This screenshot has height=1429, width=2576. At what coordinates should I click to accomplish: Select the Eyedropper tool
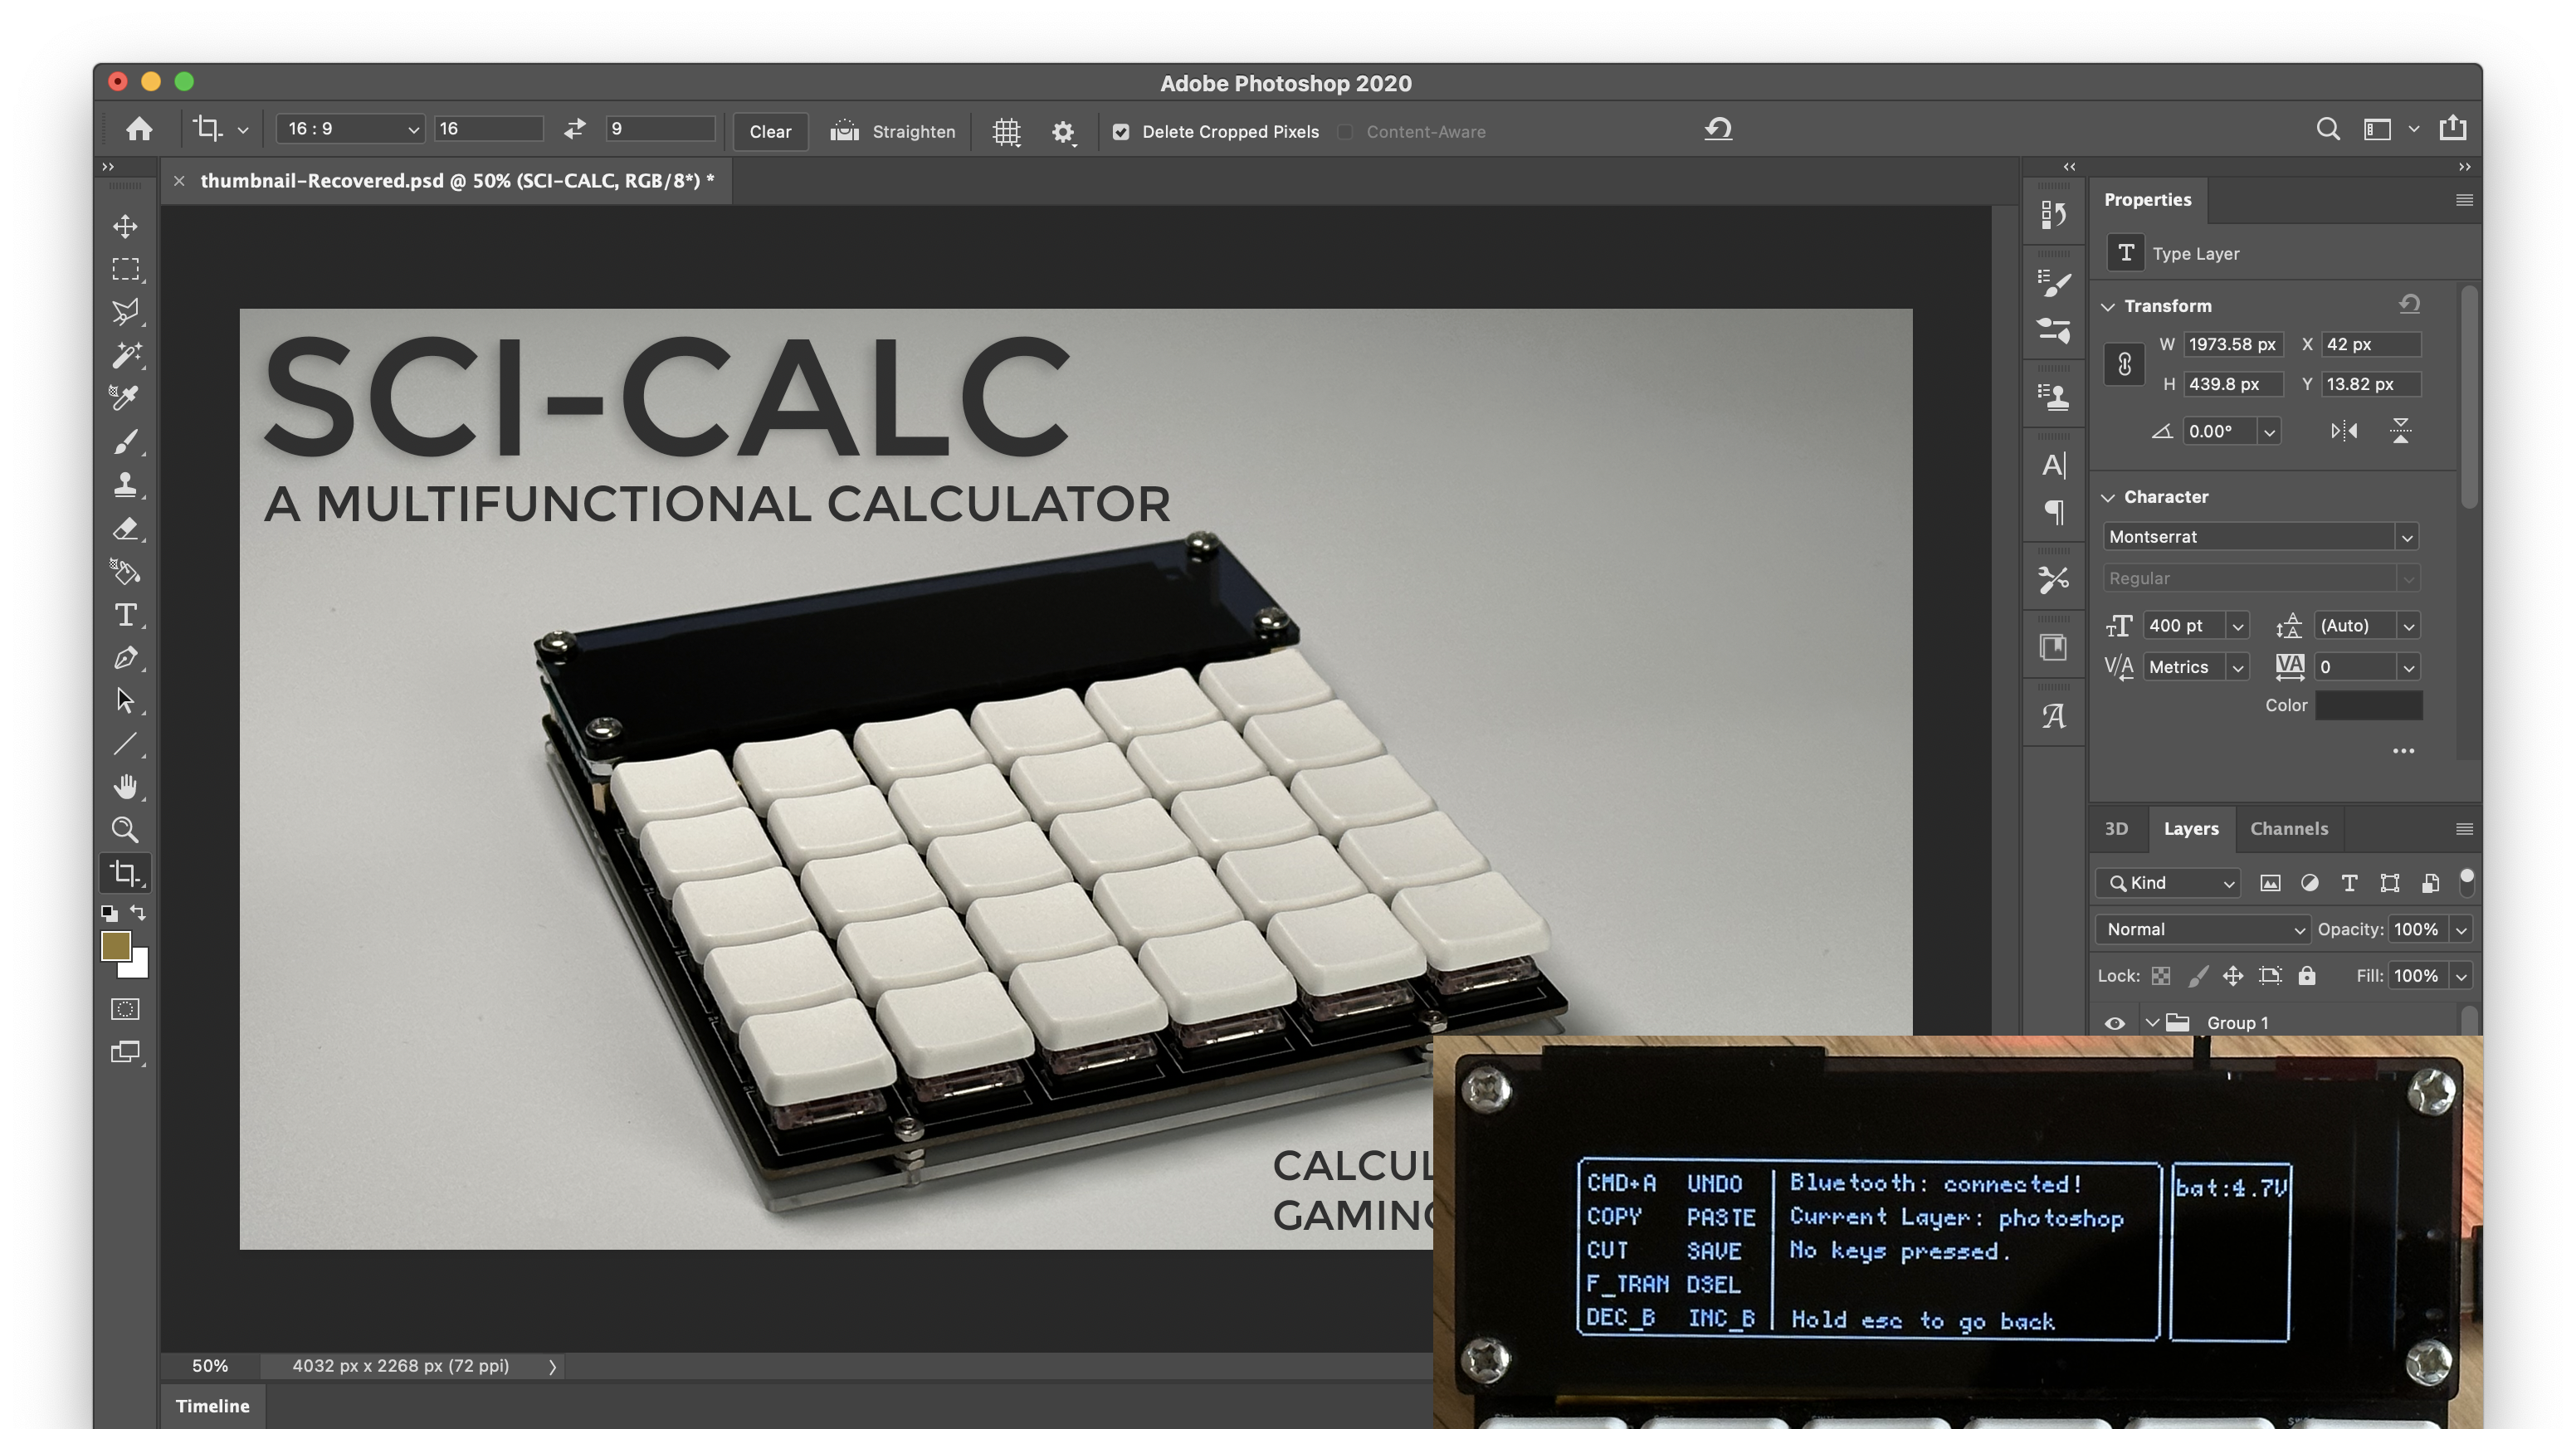point(125,398)
